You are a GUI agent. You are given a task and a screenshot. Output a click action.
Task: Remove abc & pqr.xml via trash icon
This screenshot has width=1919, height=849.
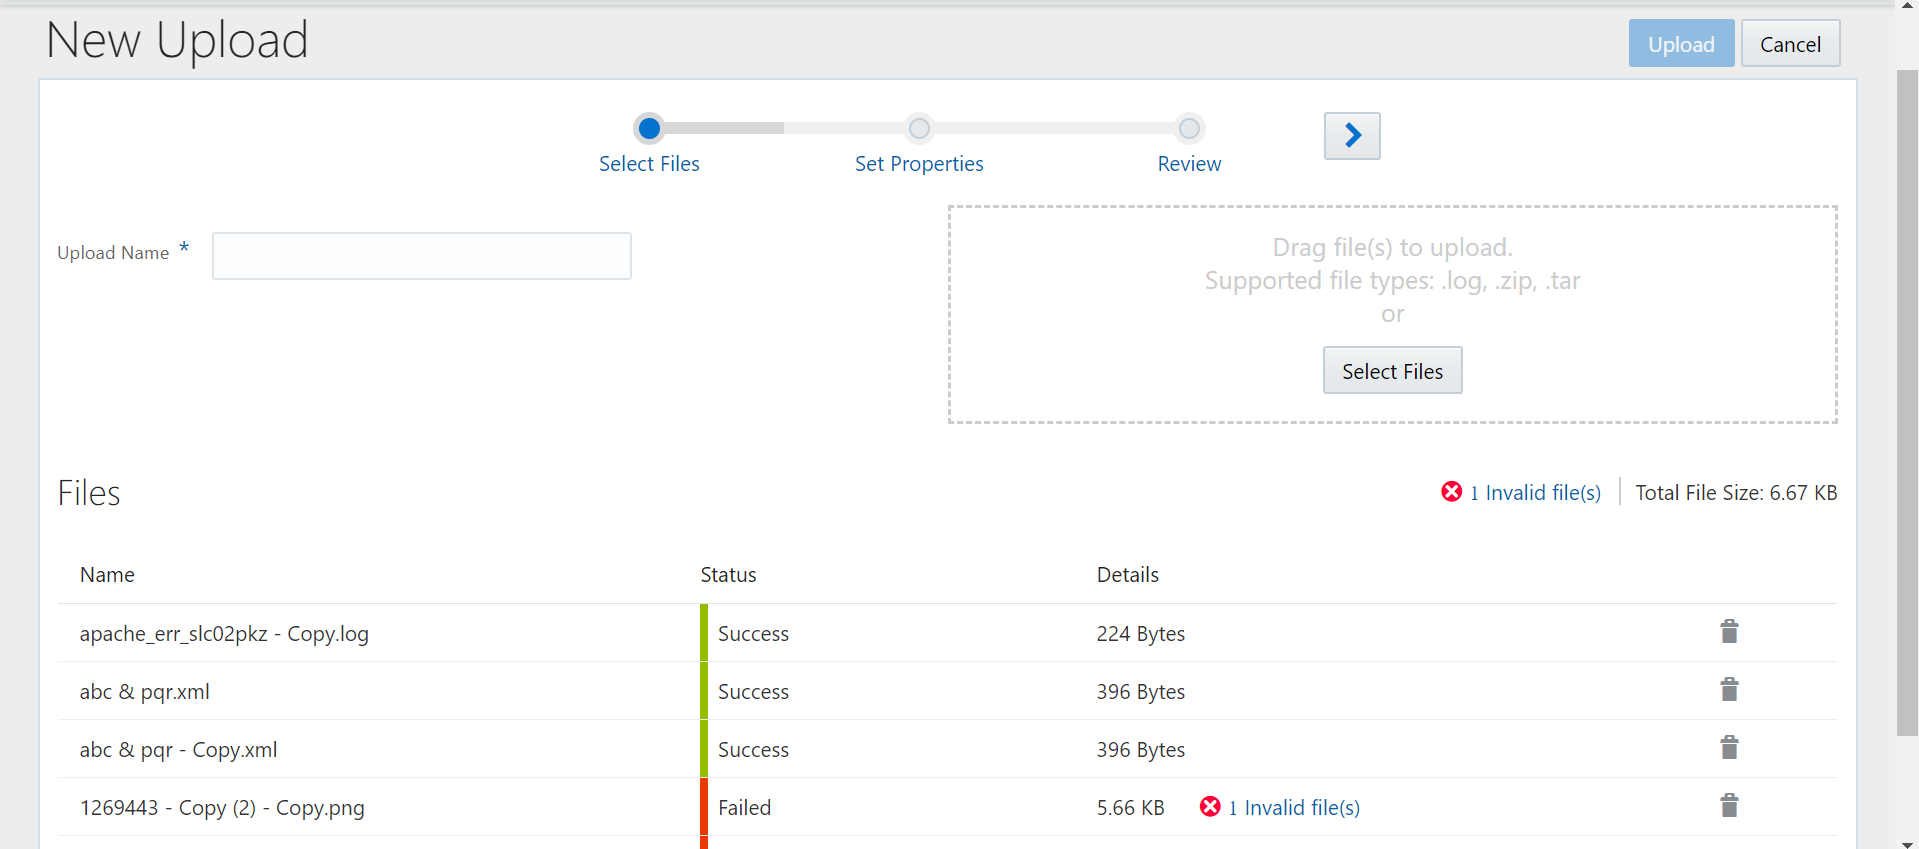click(x=1729, y=690)
